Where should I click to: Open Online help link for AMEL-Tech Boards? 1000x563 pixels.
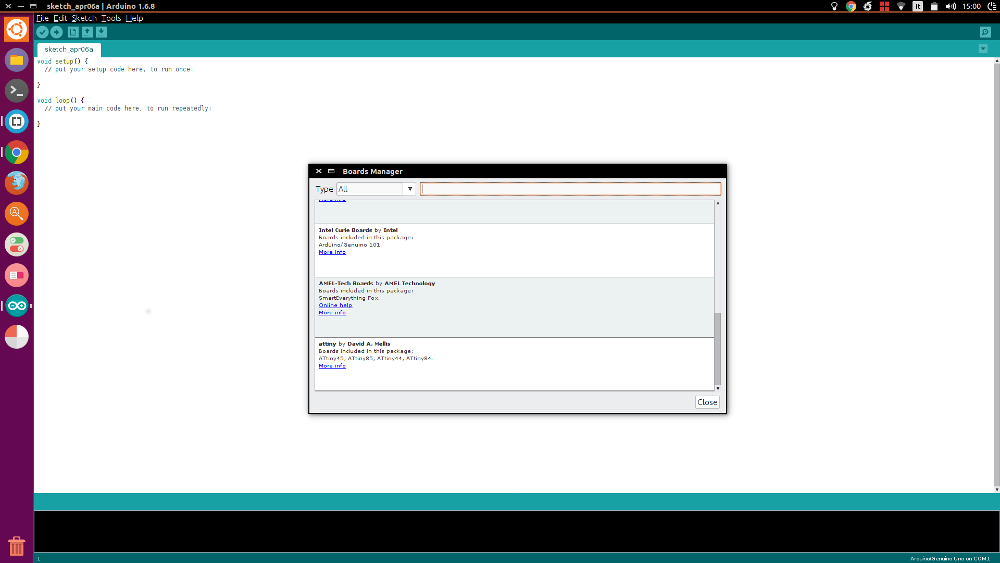click(x=335, y=305)
